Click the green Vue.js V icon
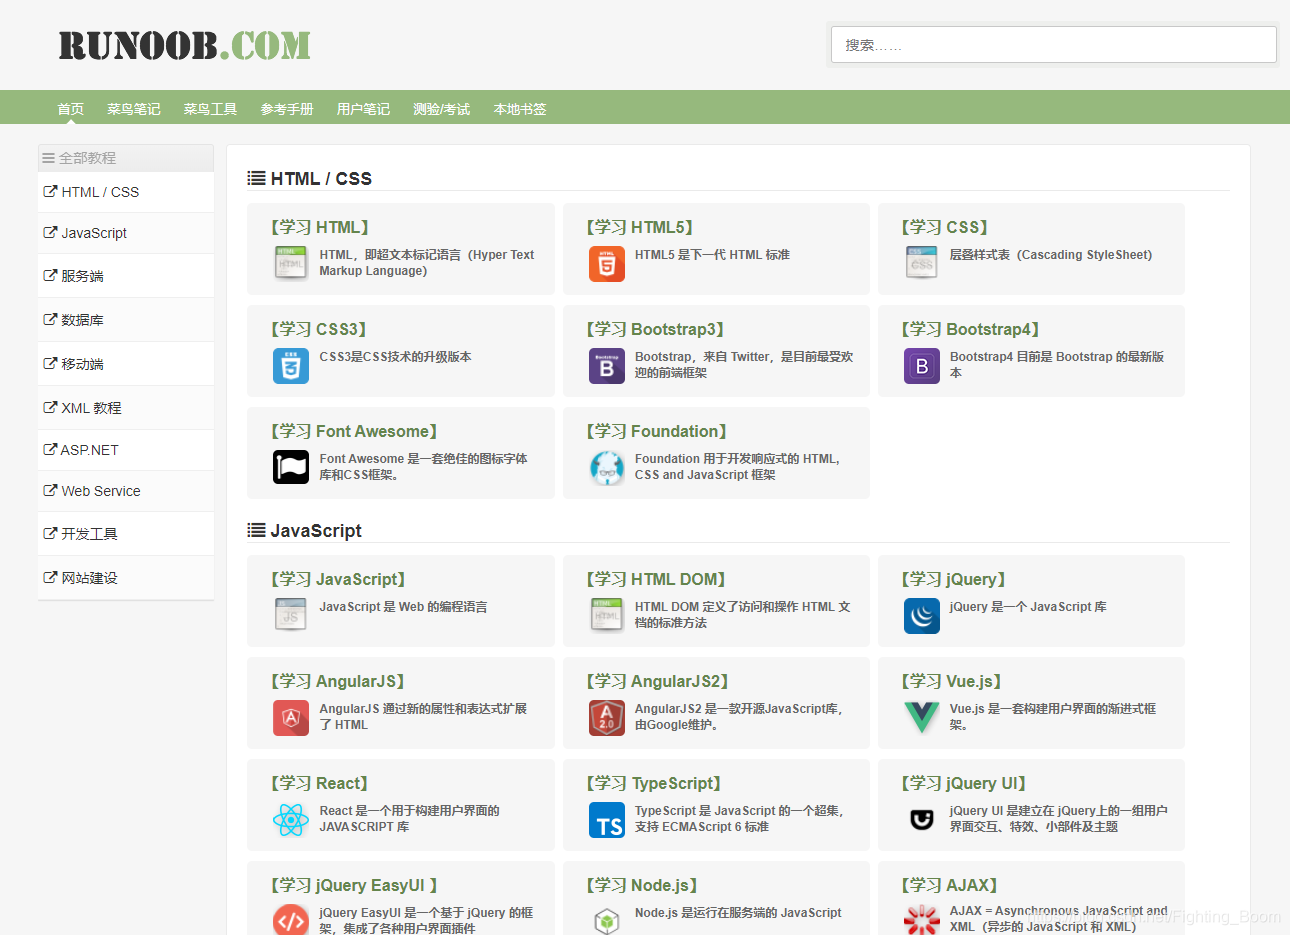This screenshot has height=935, width=1290. [921, 717]
